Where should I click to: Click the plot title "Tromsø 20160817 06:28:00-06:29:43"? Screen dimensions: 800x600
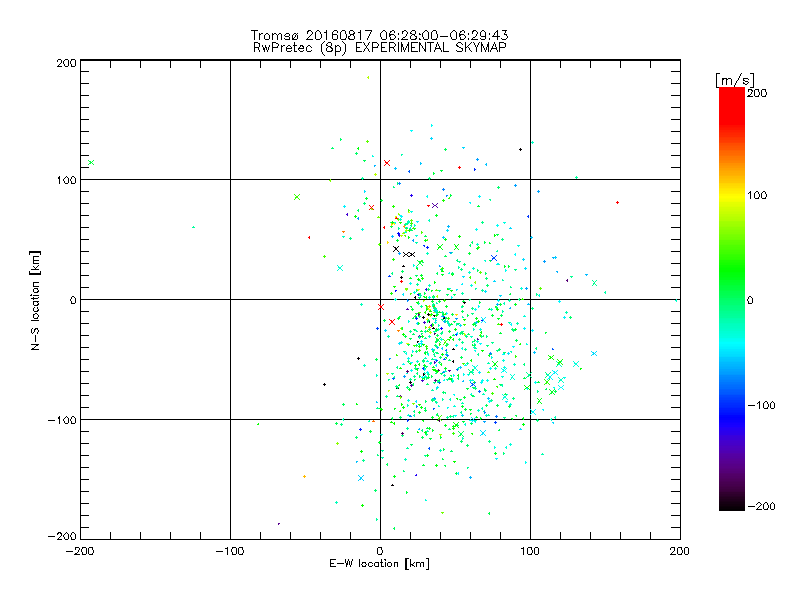(x=379, y=35)
